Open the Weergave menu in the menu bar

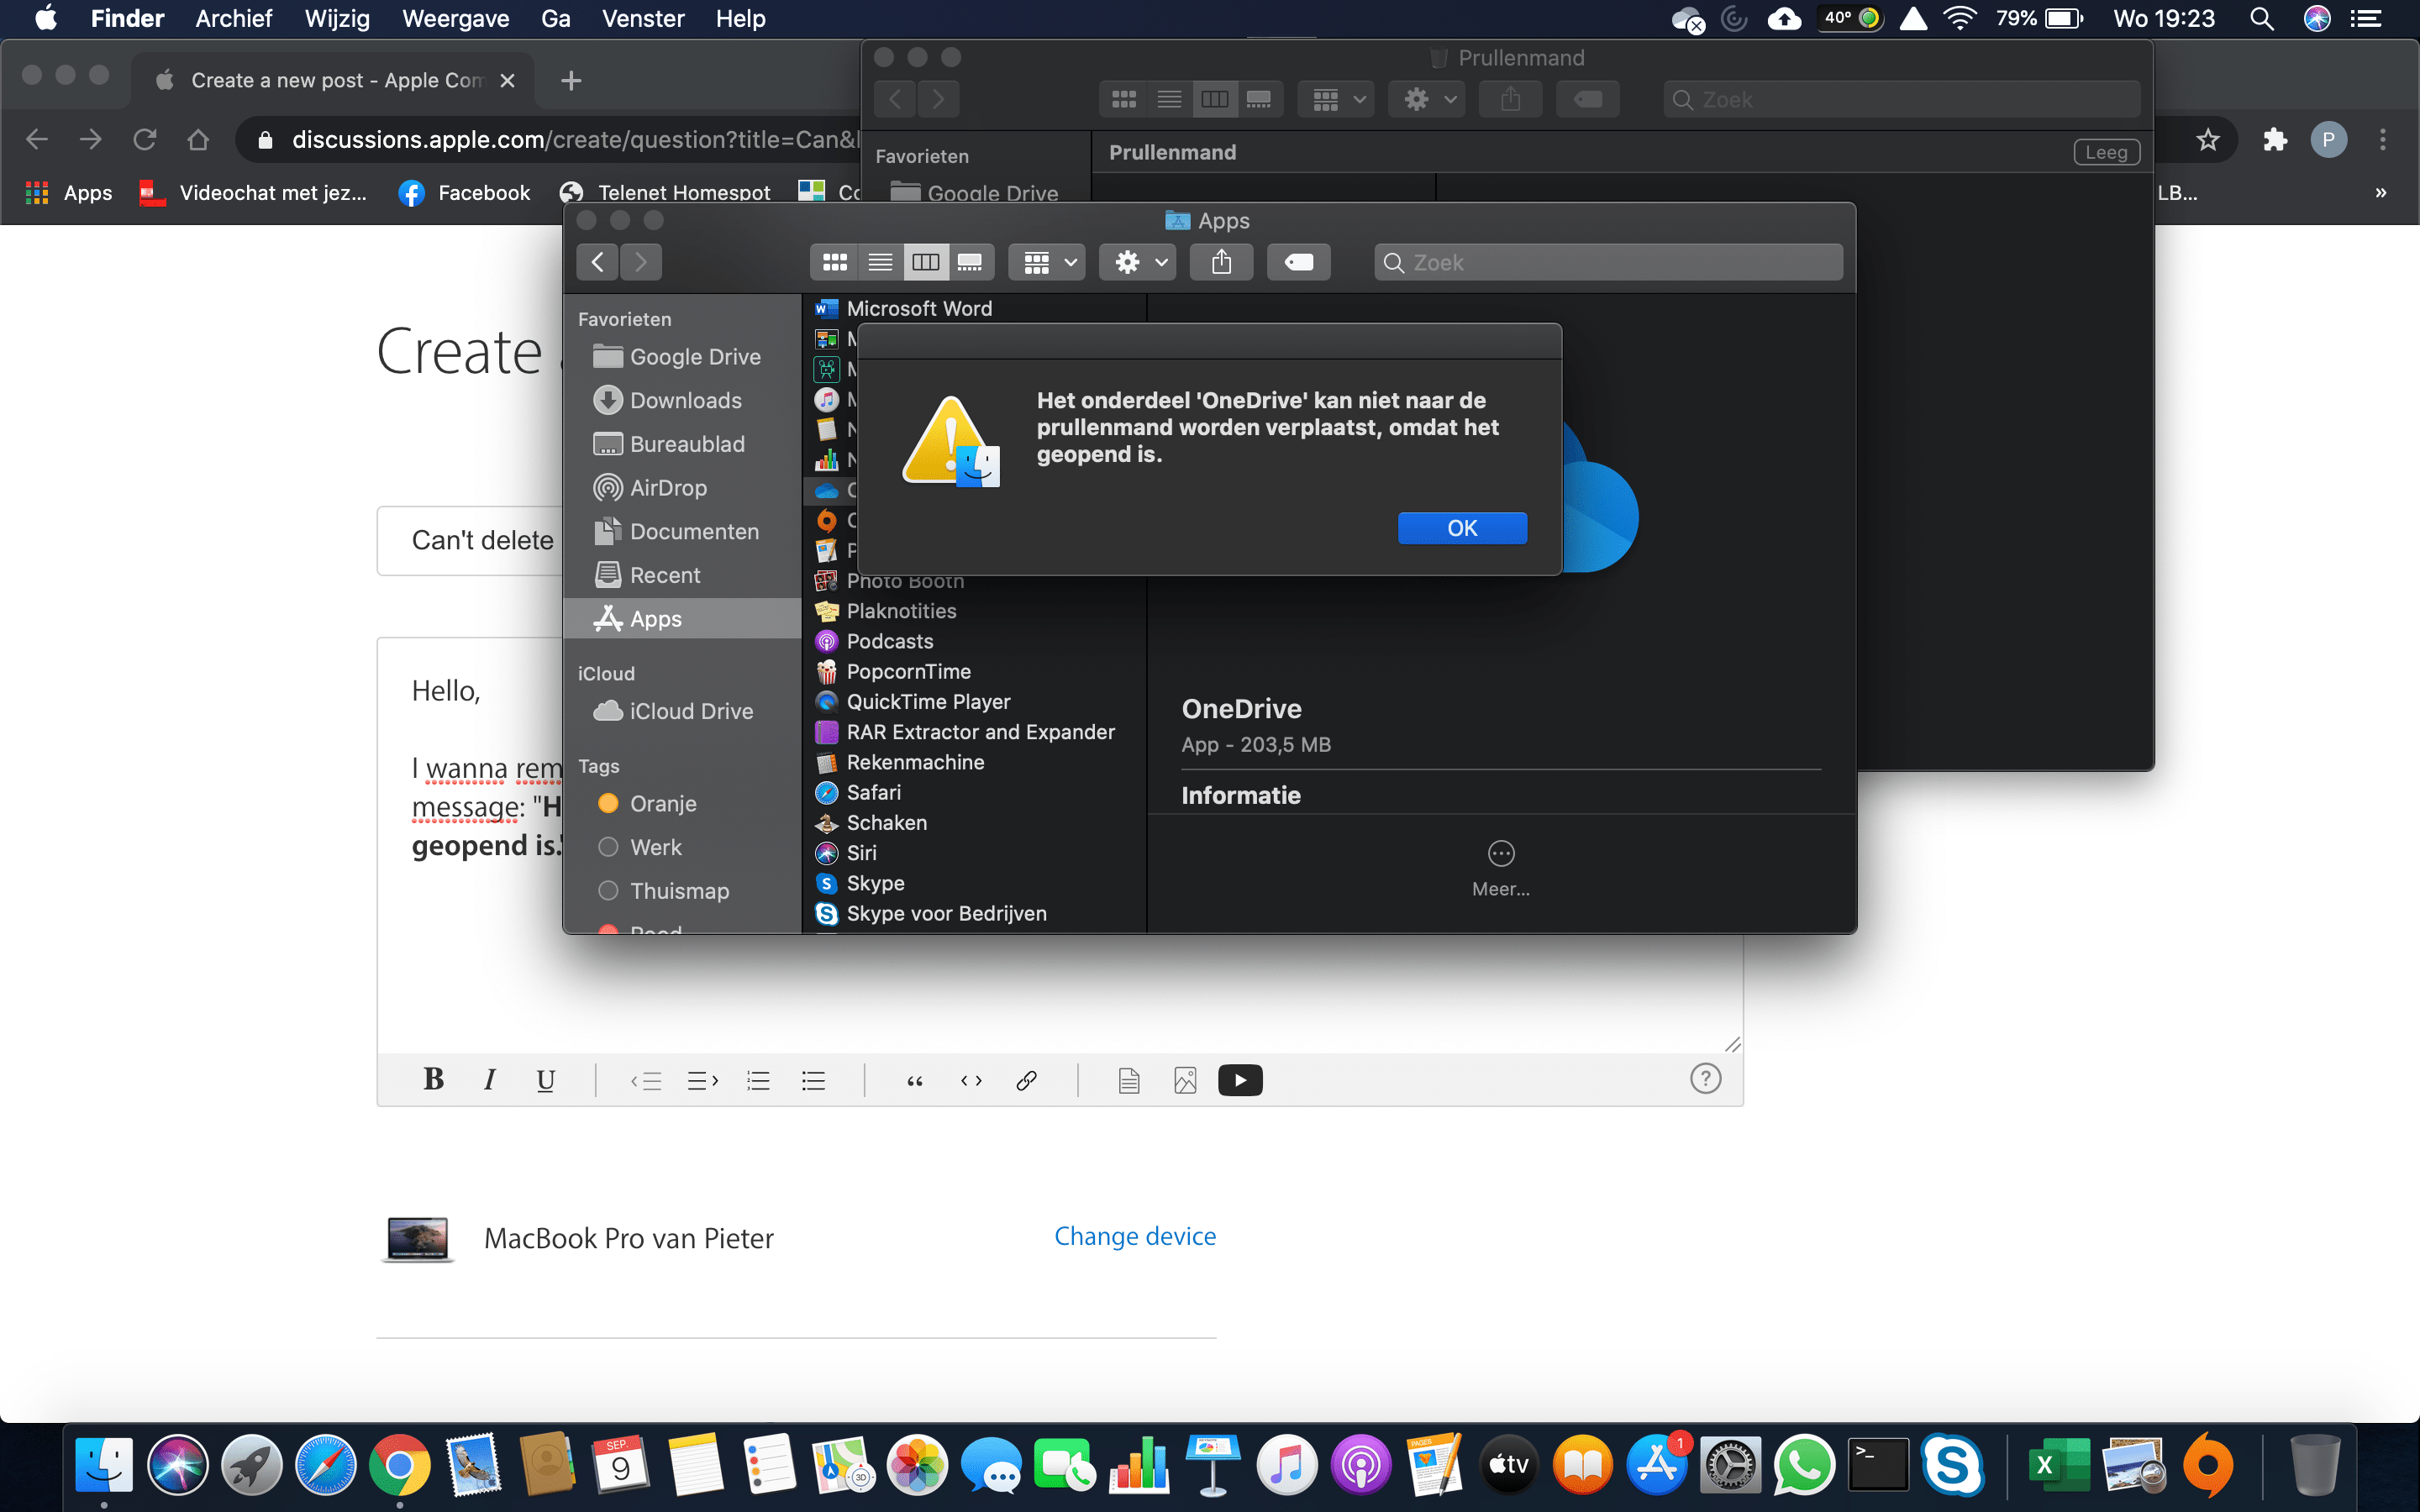[455, 18]
